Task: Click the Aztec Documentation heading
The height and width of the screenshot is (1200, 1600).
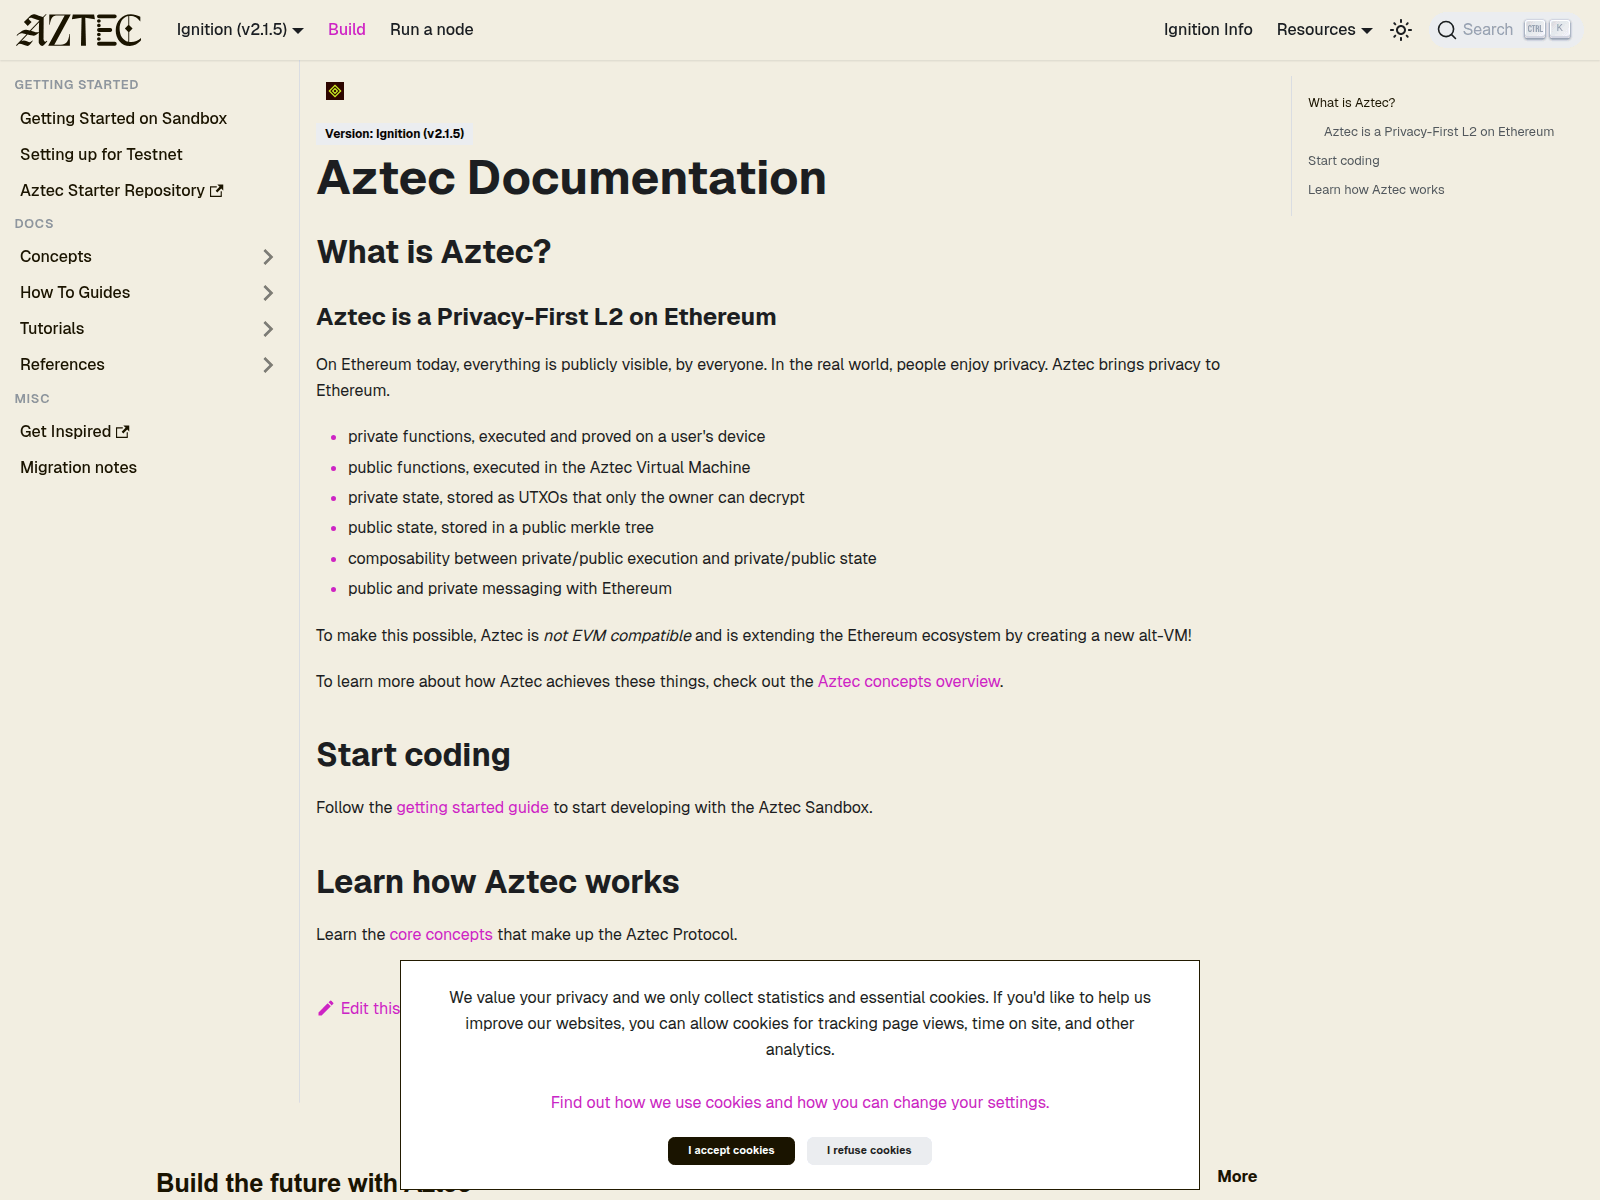Action: tap(571, 178)
